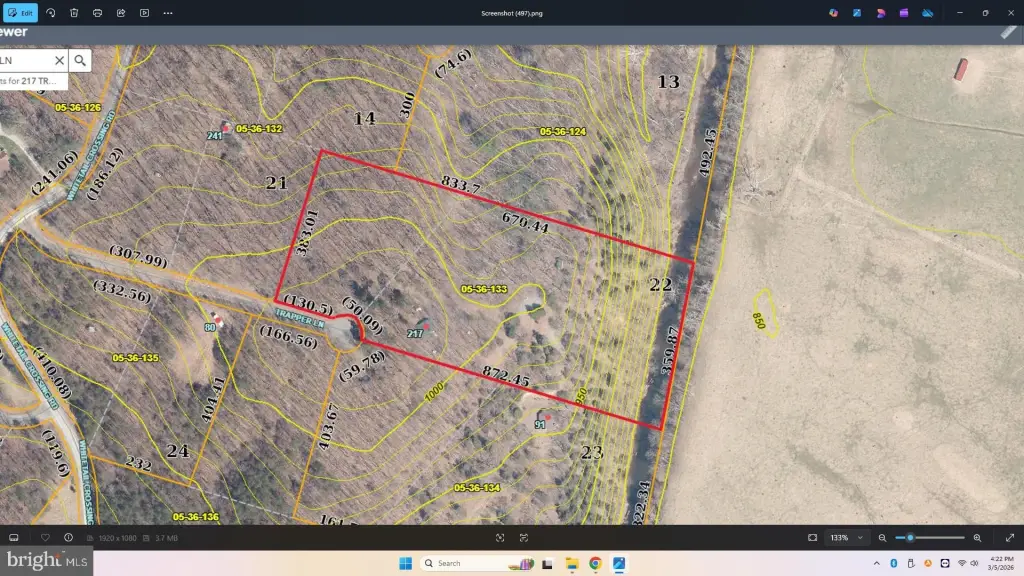Click the zoom out magnifier icon

tap(881, 538)
